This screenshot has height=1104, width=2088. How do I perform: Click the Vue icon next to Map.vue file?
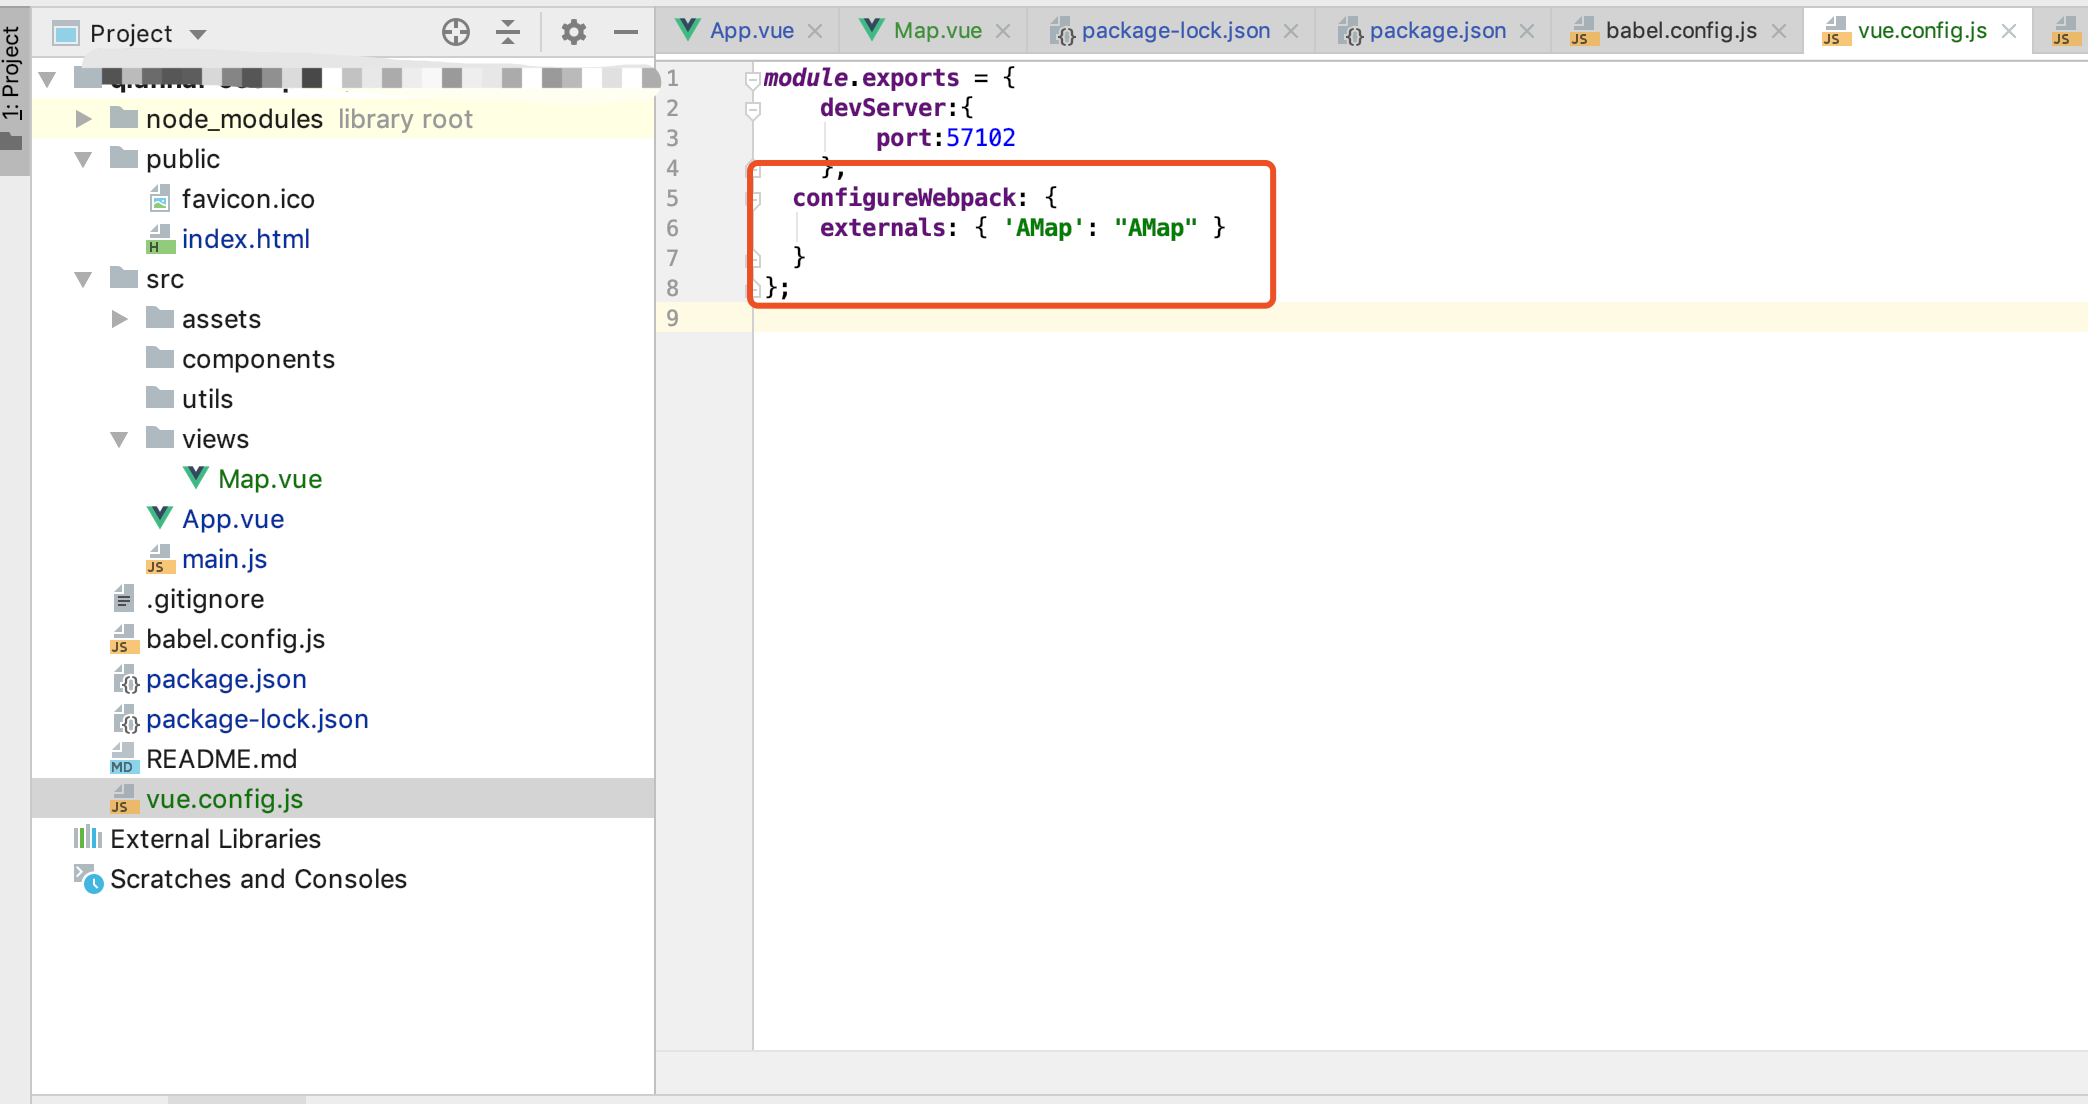(x=196, y=478)
